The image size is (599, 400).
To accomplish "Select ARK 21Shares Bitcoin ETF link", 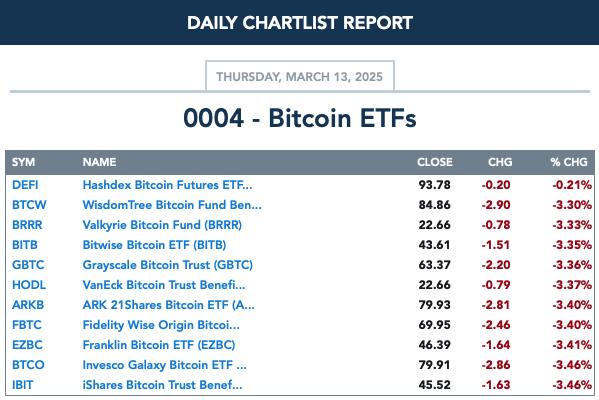I will pos(168,305).
